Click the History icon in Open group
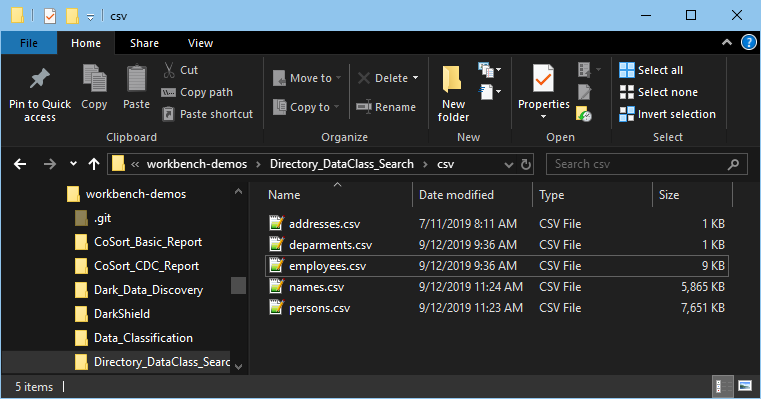This screenshot has height=399, width=761. [x=584, y=114]
